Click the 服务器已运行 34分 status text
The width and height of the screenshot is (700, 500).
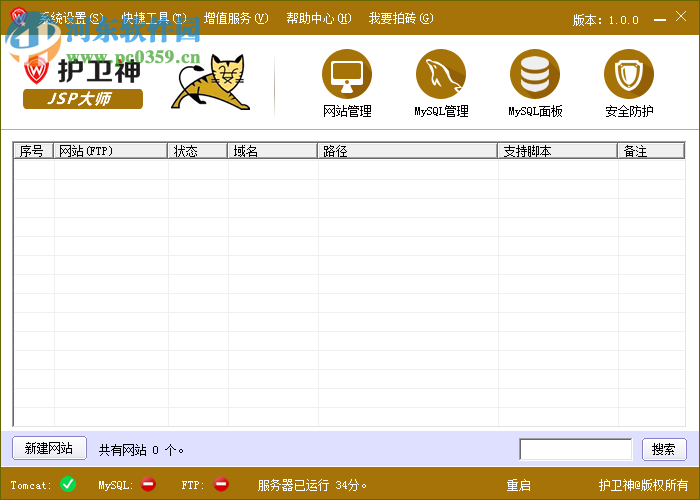coord(312,485)
